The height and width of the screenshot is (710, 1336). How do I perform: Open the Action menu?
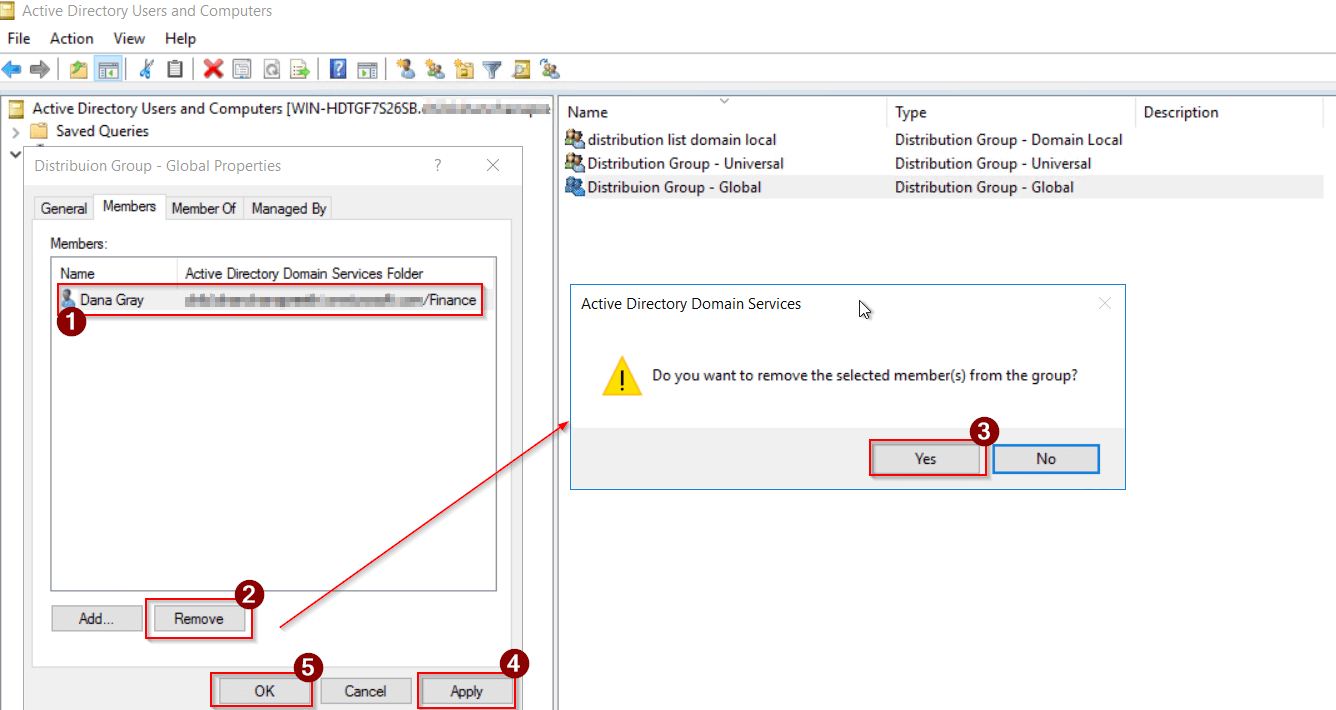click(x=71, y=38)
